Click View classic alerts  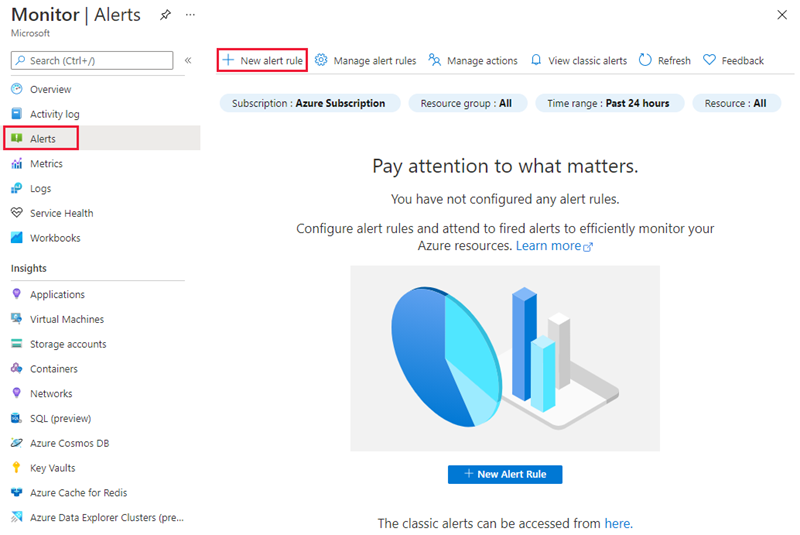(587, 60)
